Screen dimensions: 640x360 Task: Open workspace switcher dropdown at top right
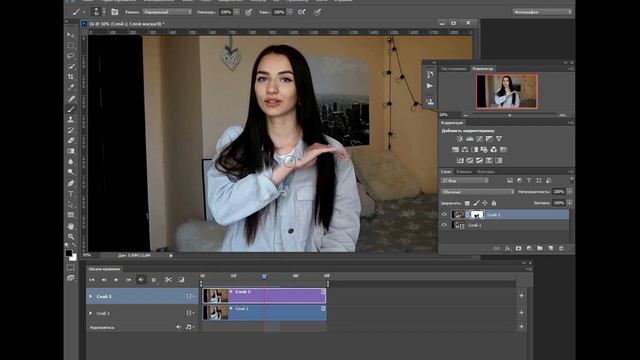[x=542, y=12]
